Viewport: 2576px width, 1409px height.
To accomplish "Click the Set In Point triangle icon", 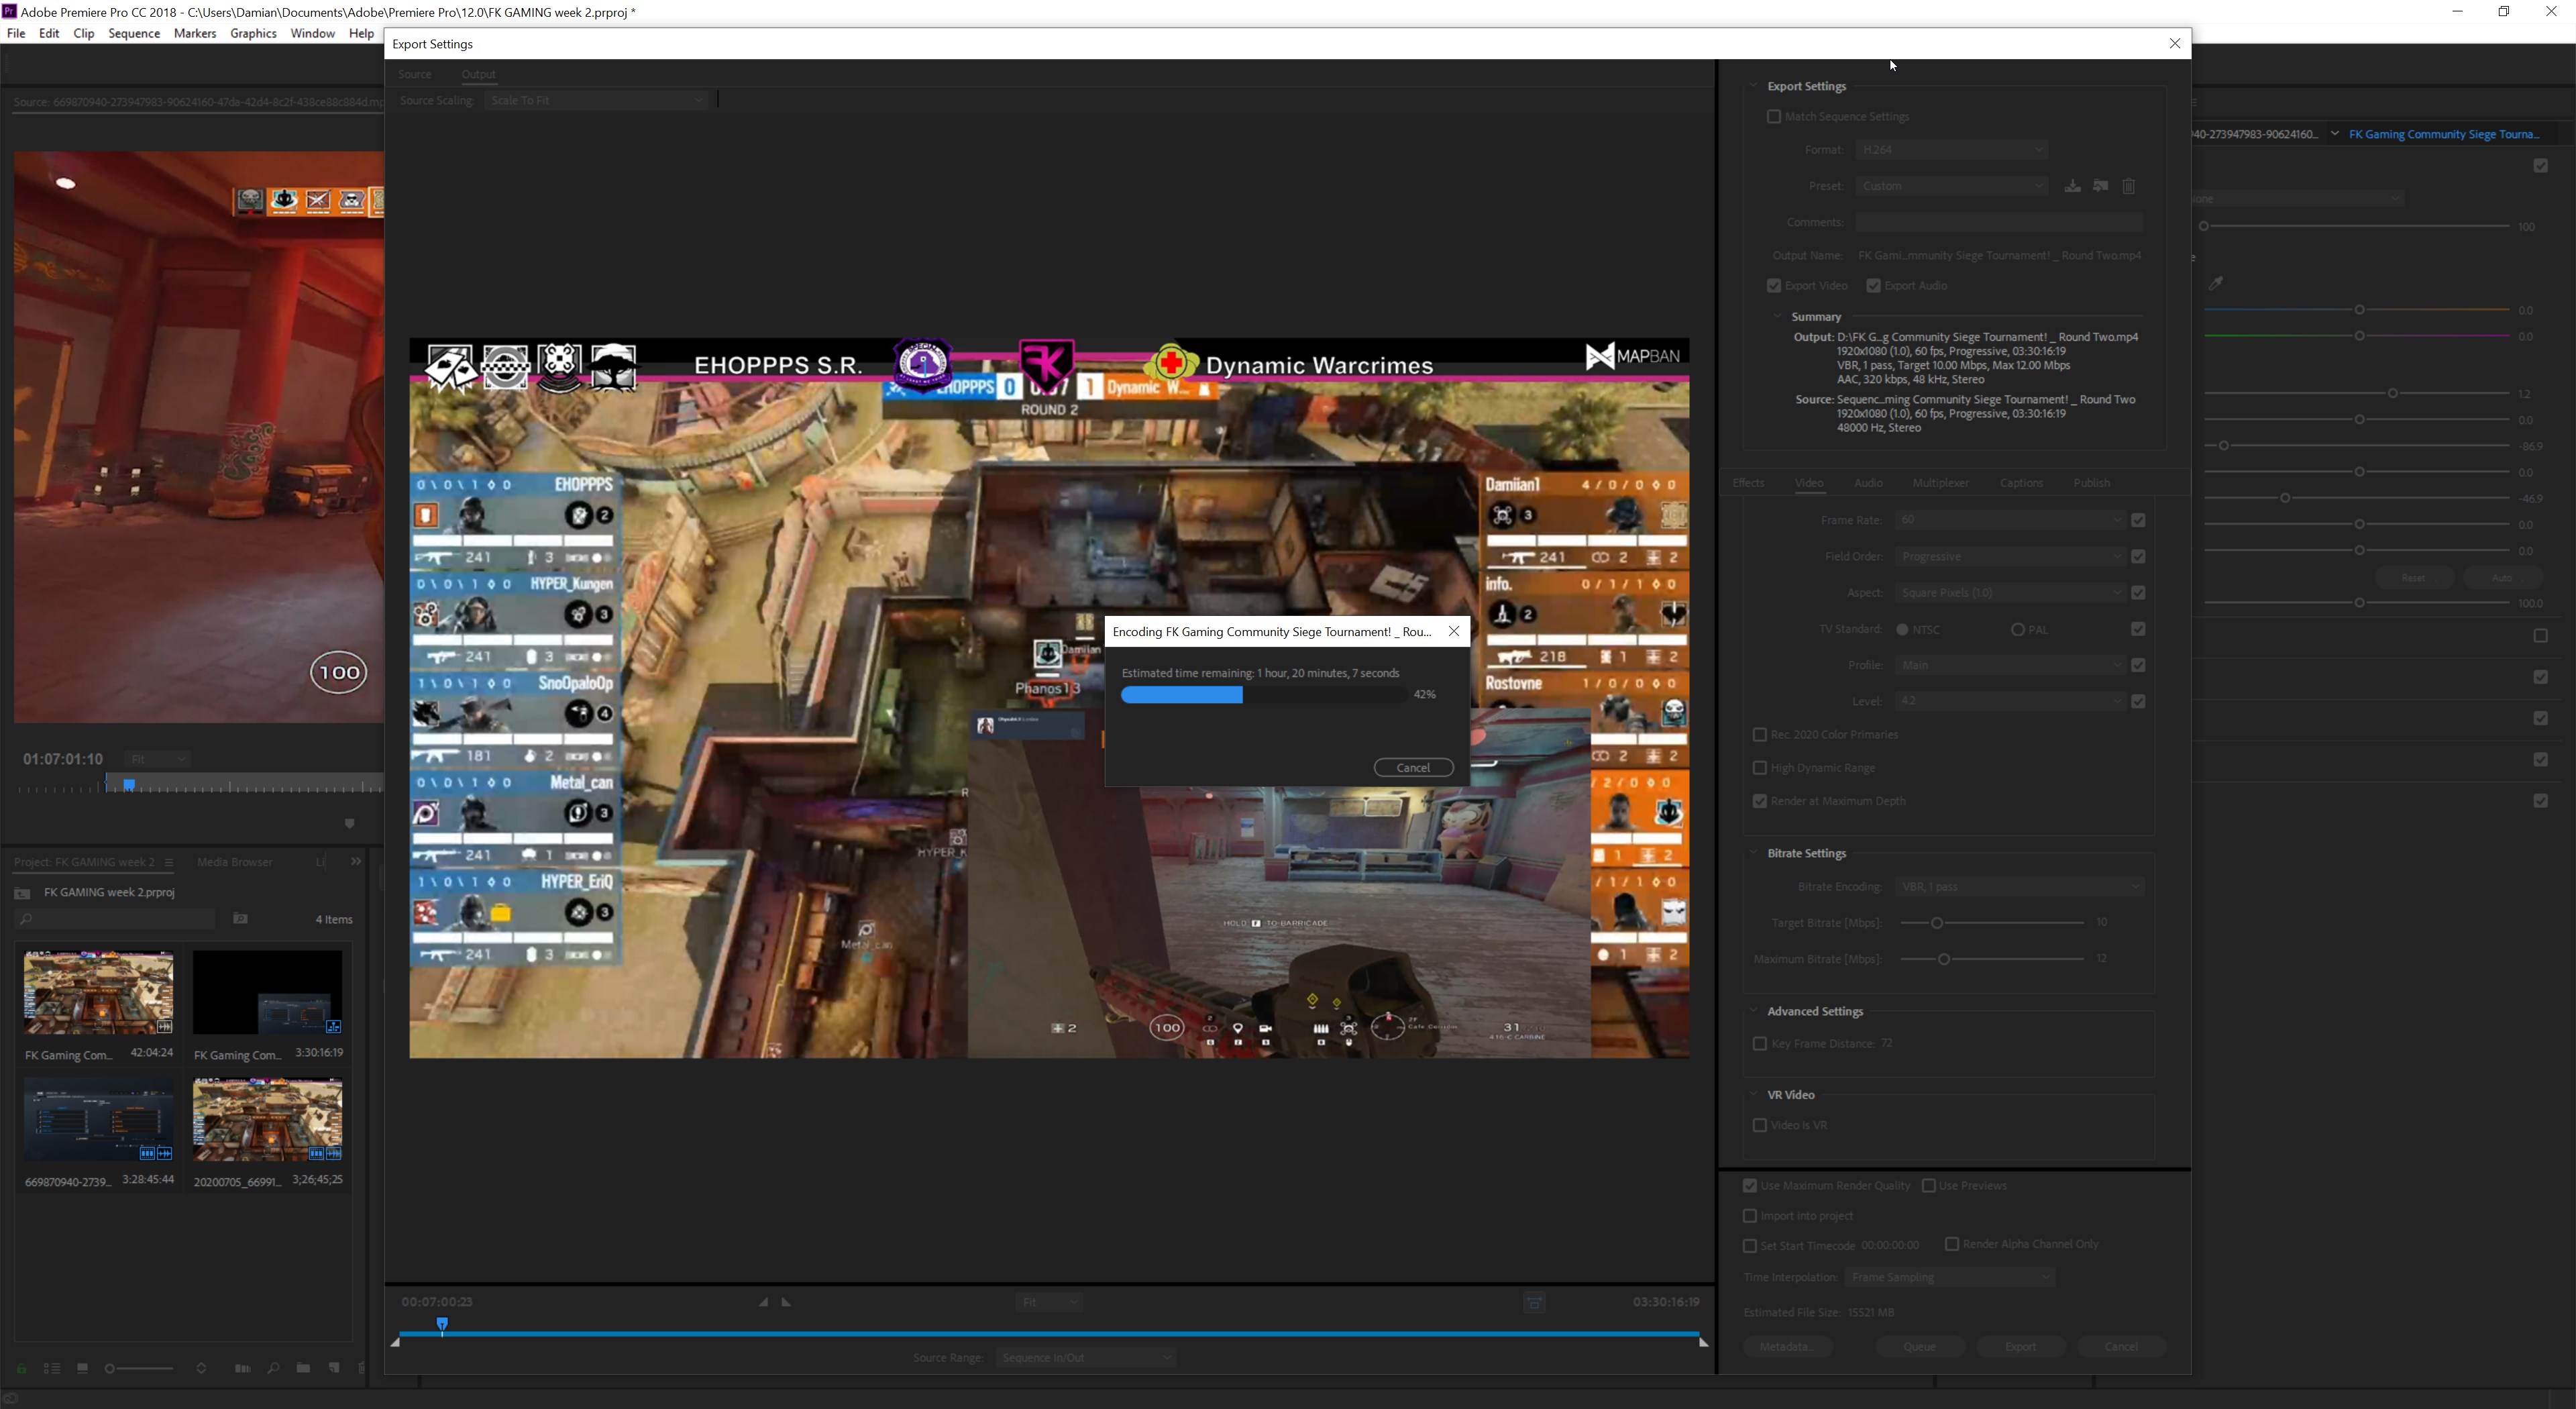I will 763,1302.
